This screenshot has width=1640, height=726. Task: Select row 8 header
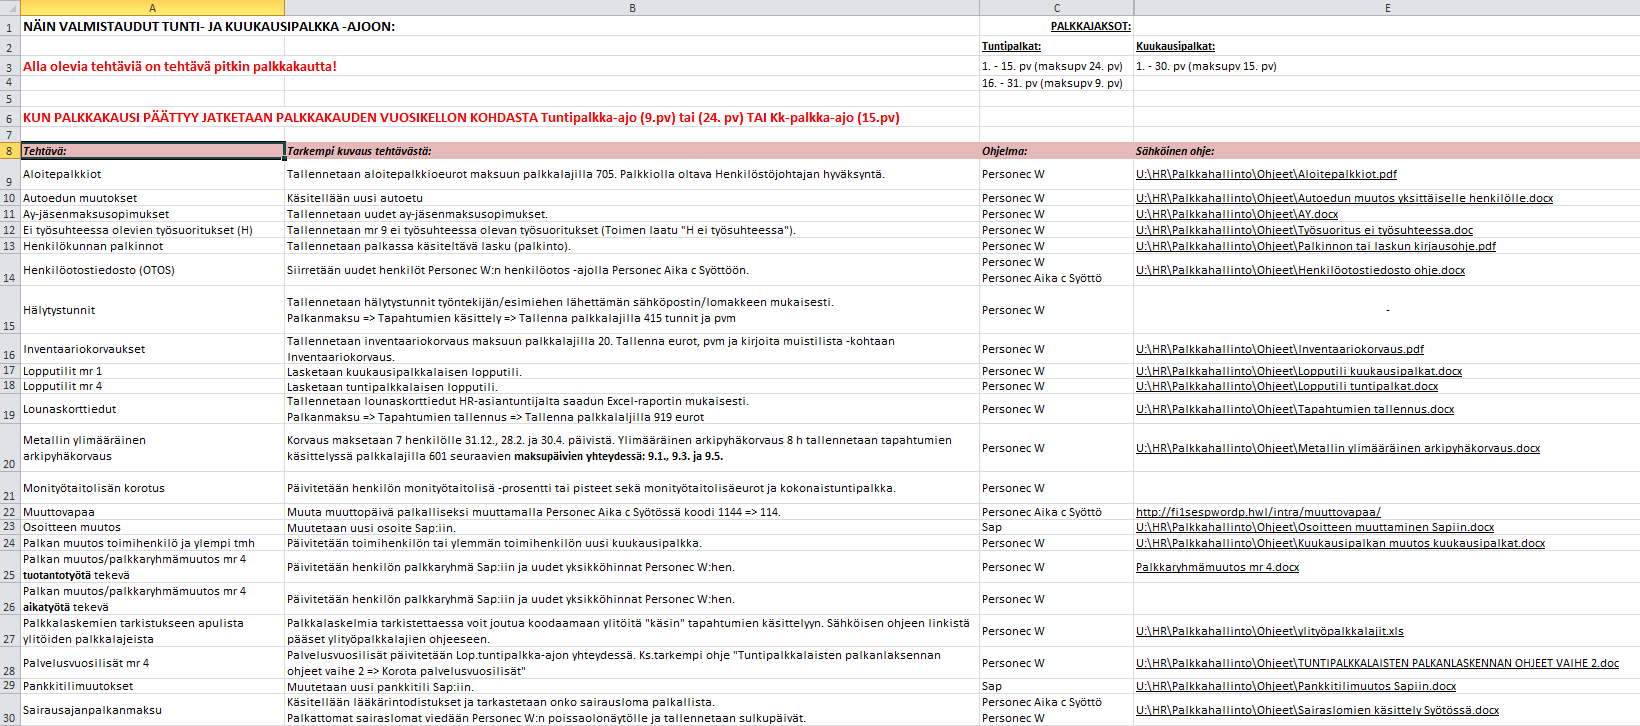point(9,151)
